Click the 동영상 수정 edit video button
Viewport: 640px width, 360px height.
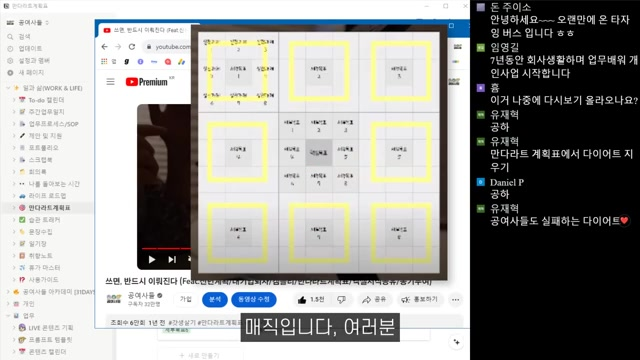(253, 299)
